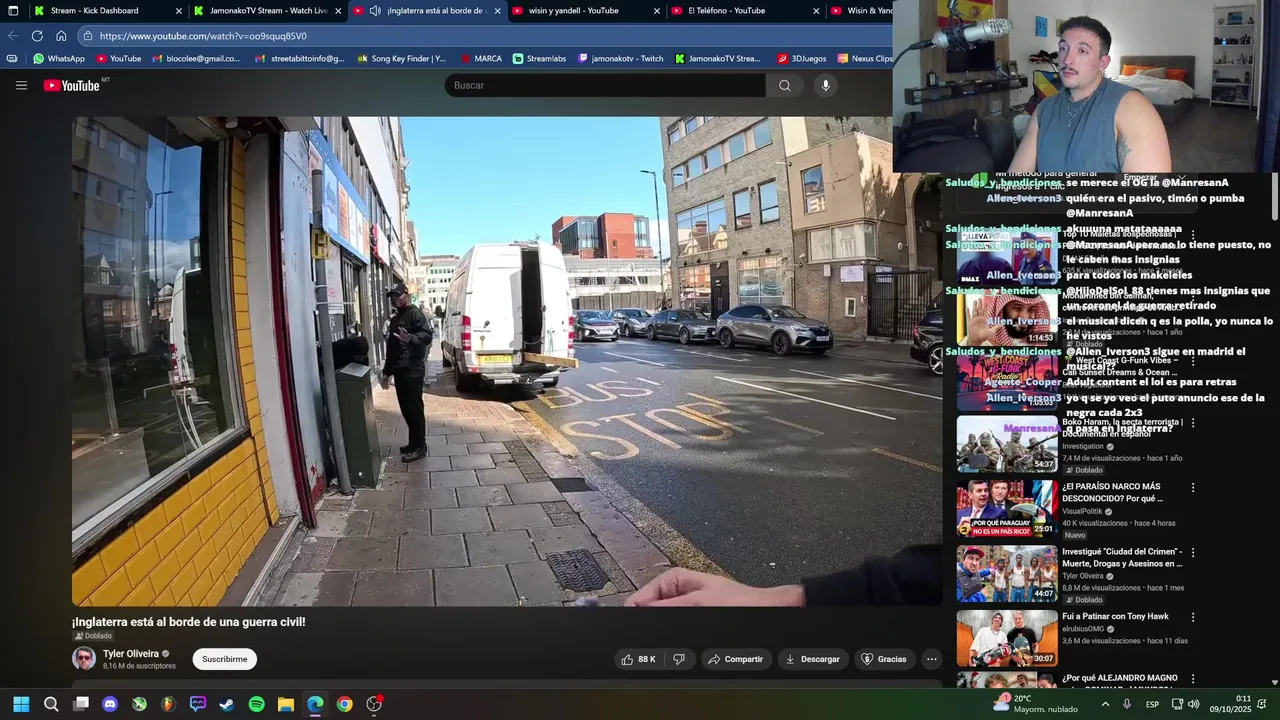The height and width of the screenshot is (720, 1280).
Task: Click the browser address bar URL
Action: (203, 36)
